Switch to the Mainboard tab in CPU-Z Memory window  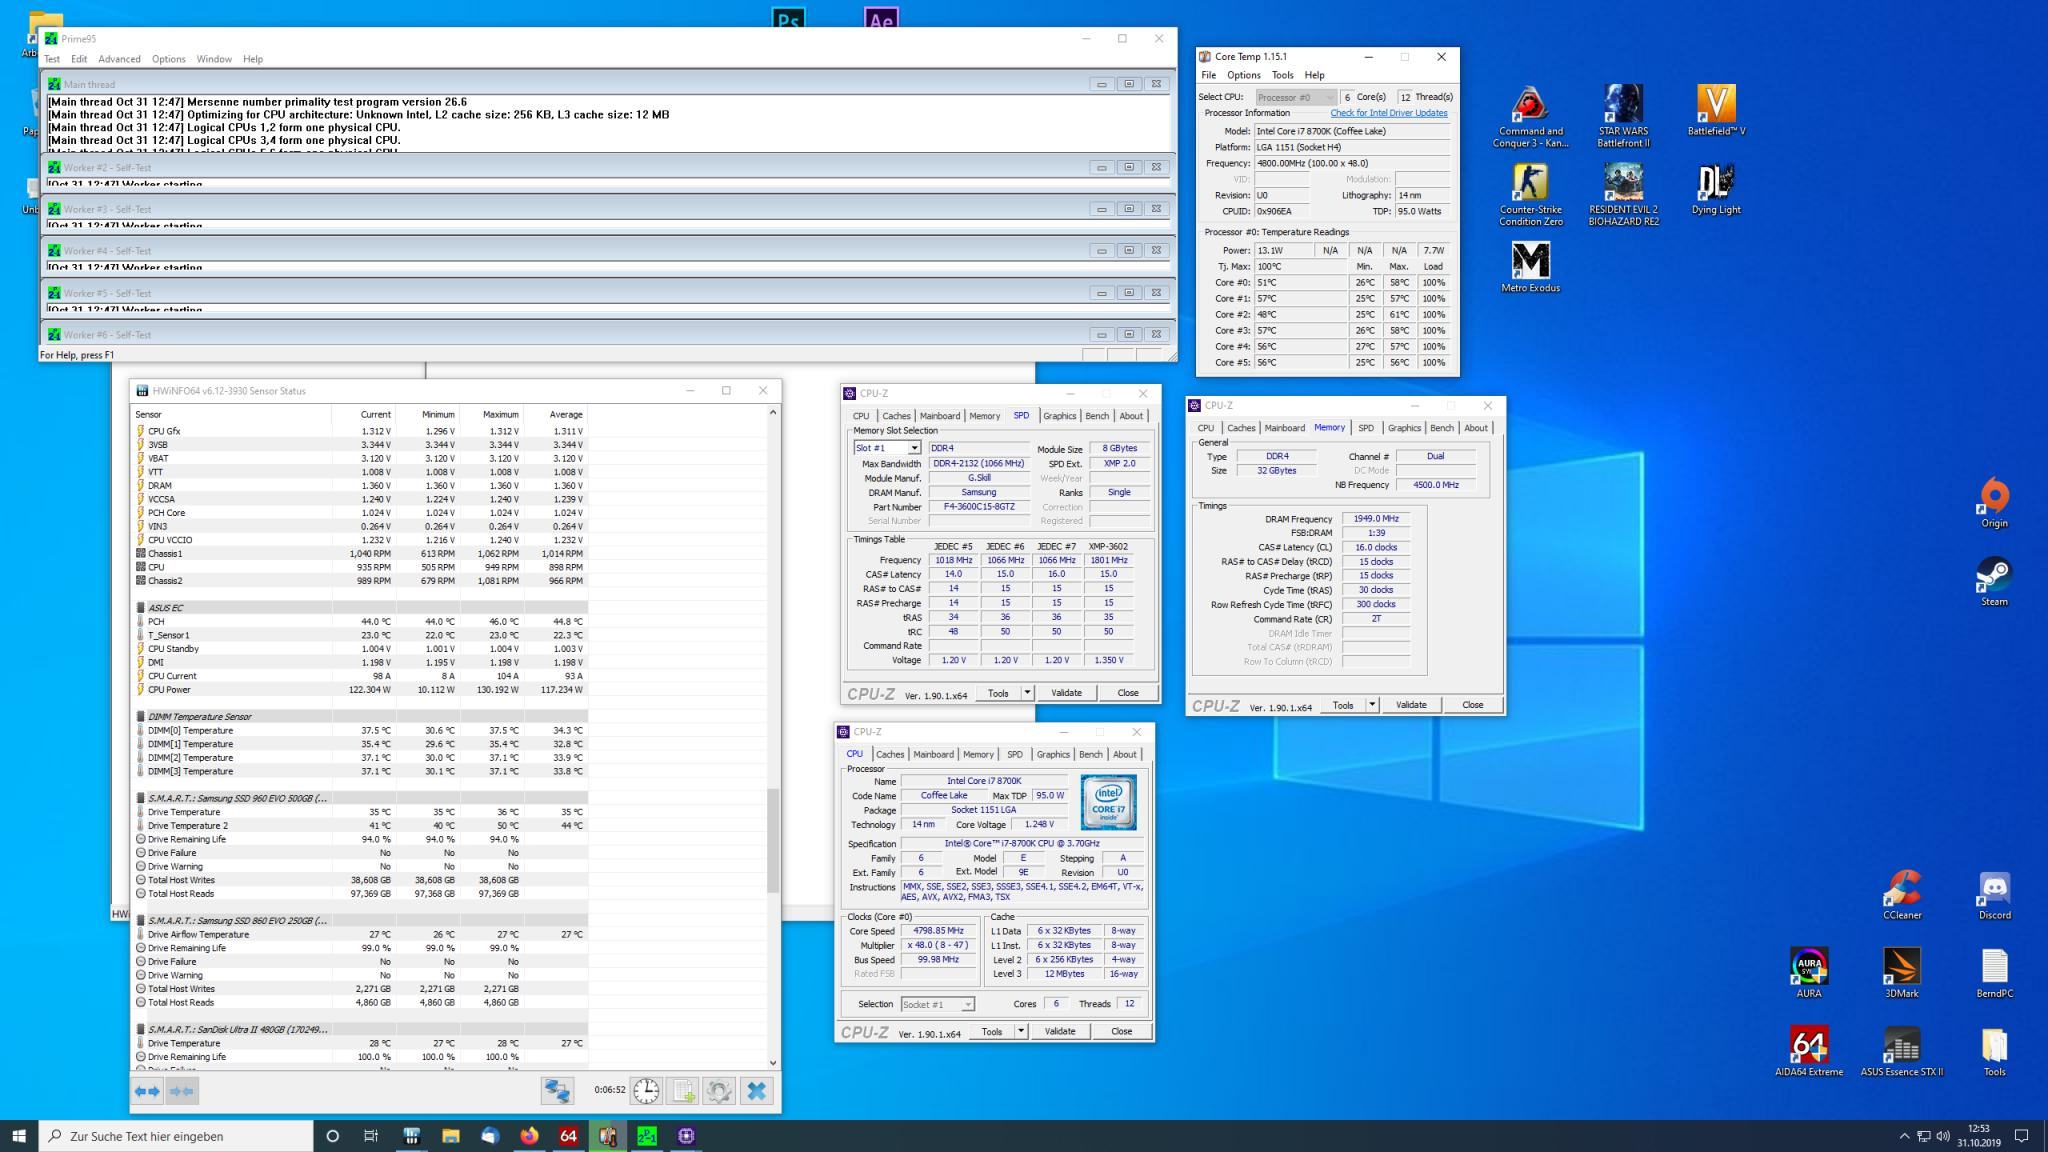click(x=1284, y=428)
